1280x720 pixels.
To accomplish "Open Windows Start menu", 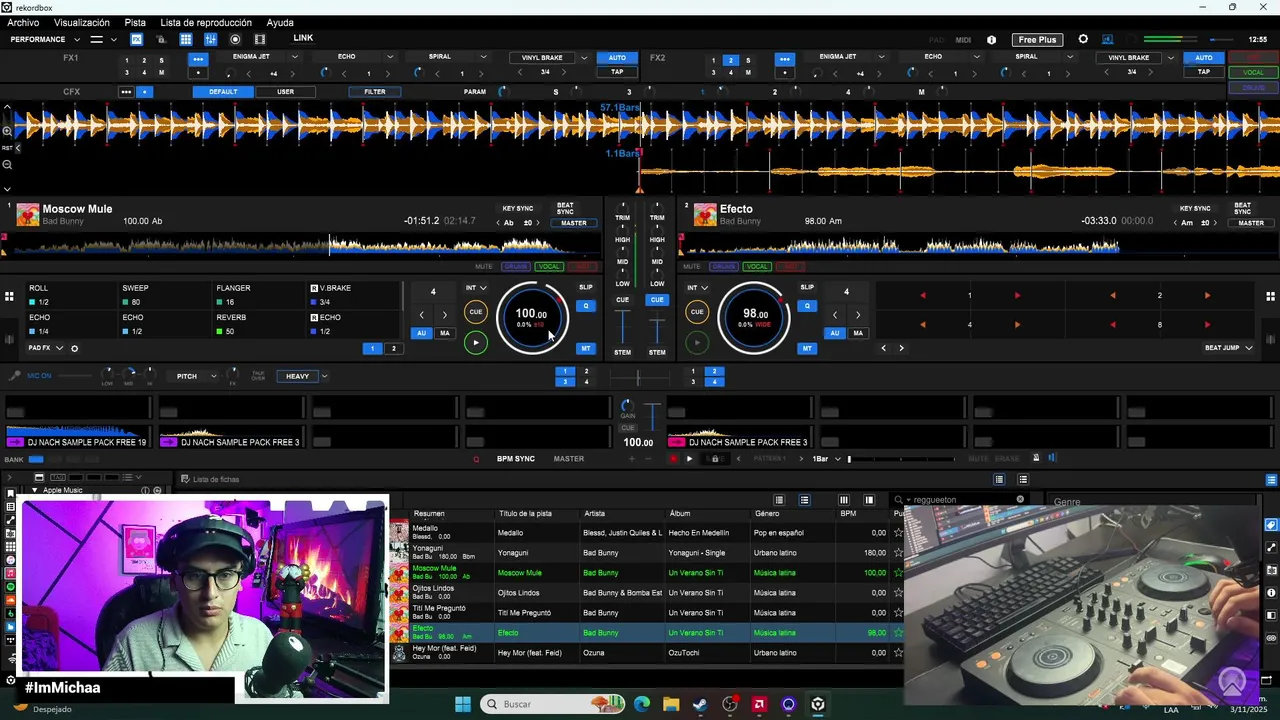I will click(463, 704).
